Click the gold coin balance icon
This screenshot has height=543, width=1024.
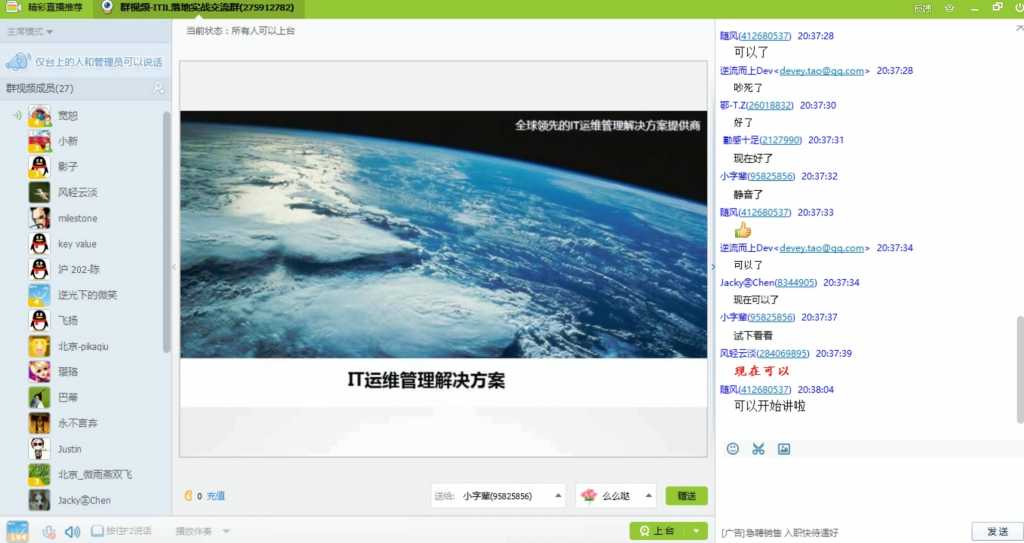pyautogui.click(x=189, y=496)
